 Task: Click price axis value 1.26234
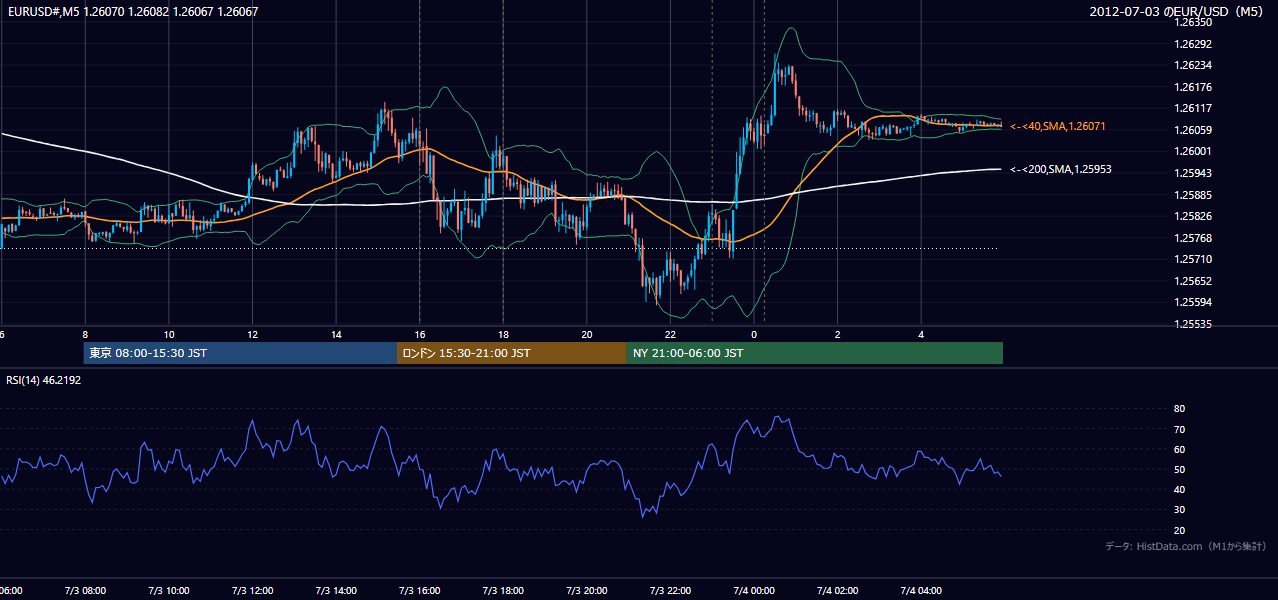pyautogui.click(x=1193, y=66)
